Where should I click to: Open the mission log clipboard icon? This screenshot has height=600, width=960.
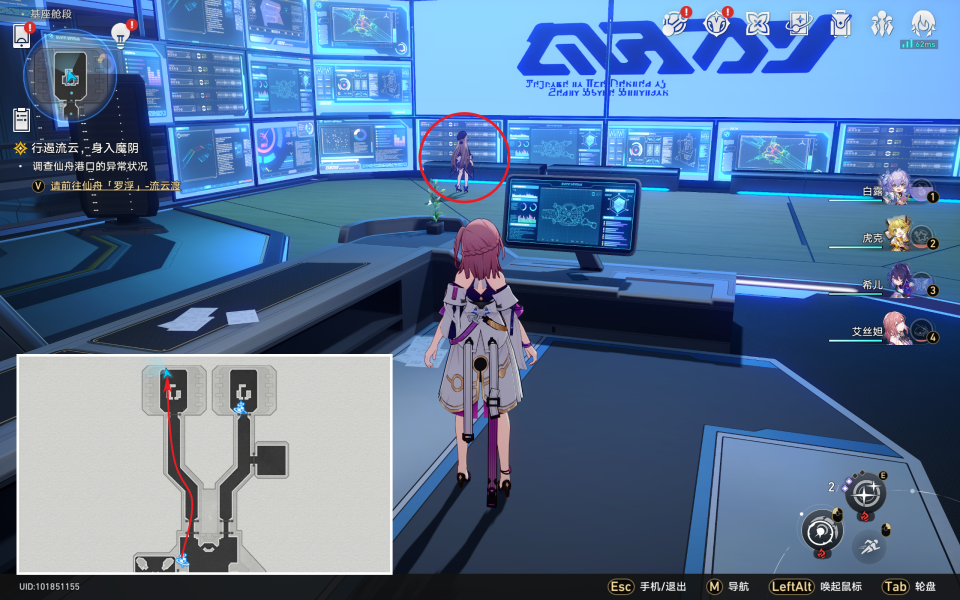tap(21, 119)
